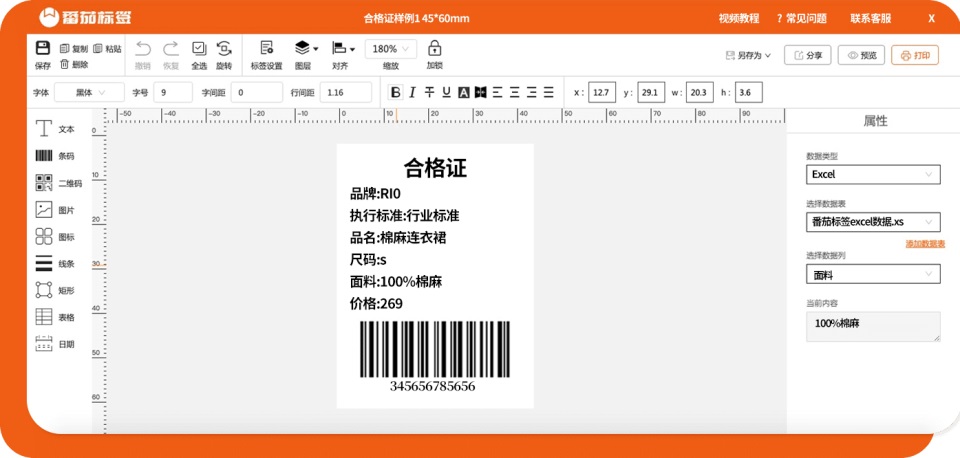The height and width of the screenshot is (458, 960).
Task: Click the 保存 save icon
Action: pos(43,48)
